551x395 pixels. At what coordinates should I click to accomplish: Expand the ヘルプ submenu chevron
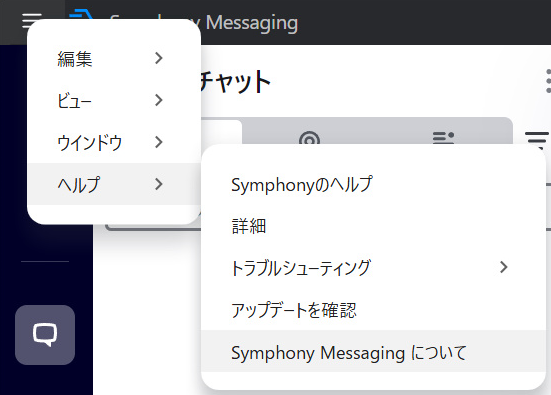(x=159, y=184)
